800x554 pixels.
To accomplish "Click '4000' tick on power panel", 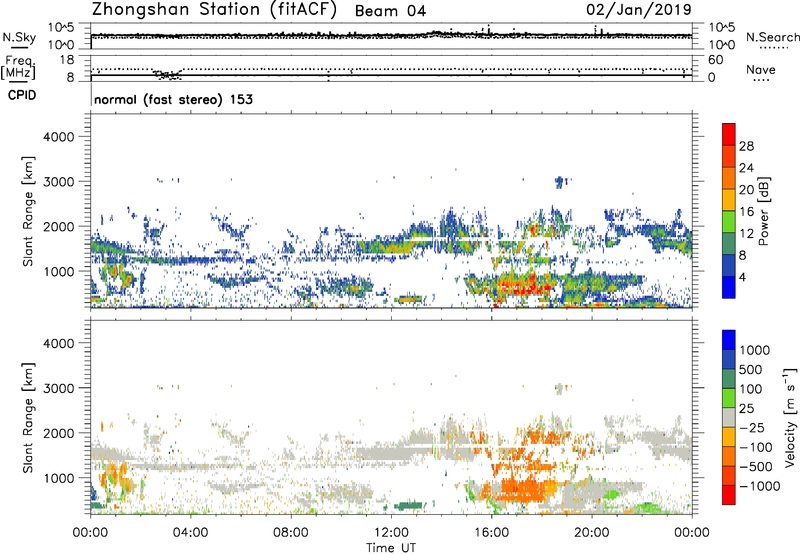I will click(59, 137).
